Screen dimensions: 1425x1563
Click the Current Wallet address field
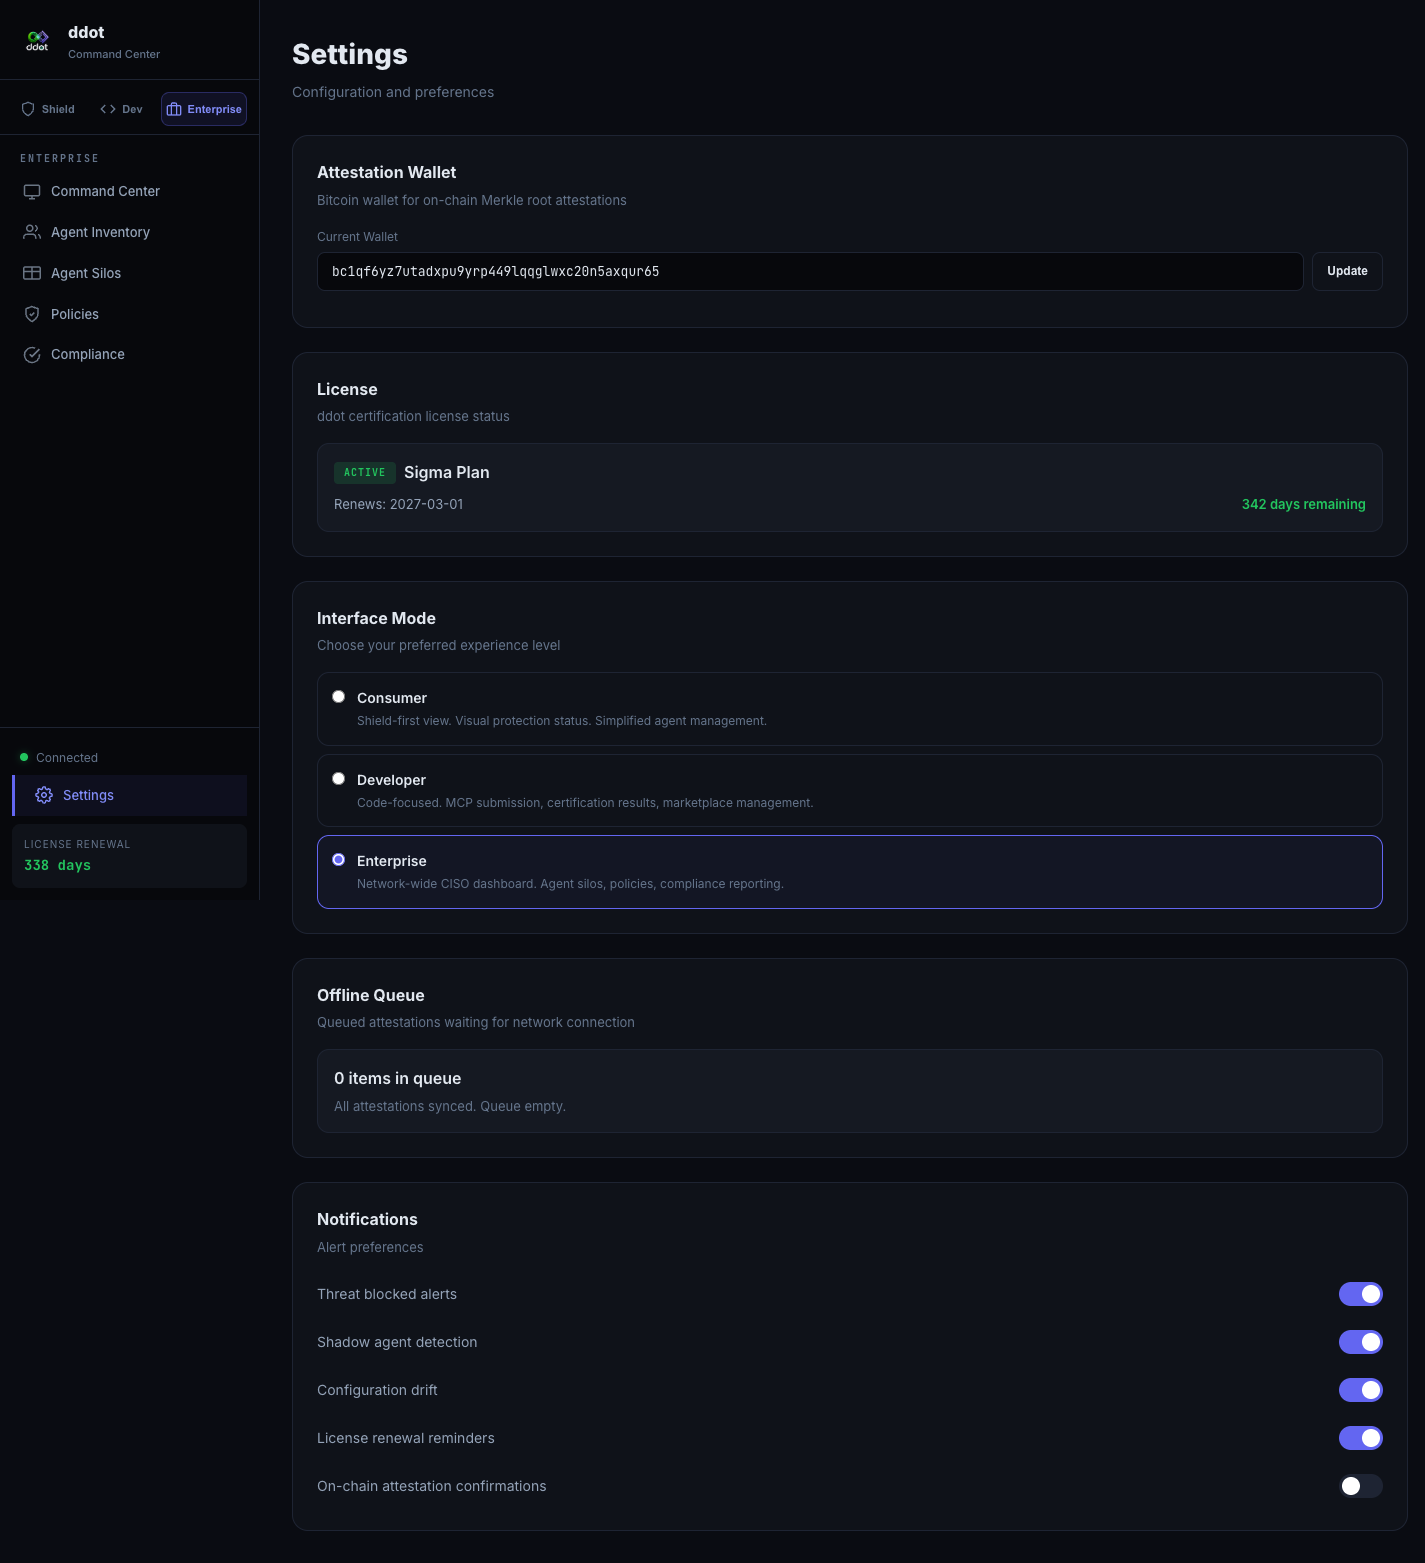pyautogui.click(x=809, y=271)
